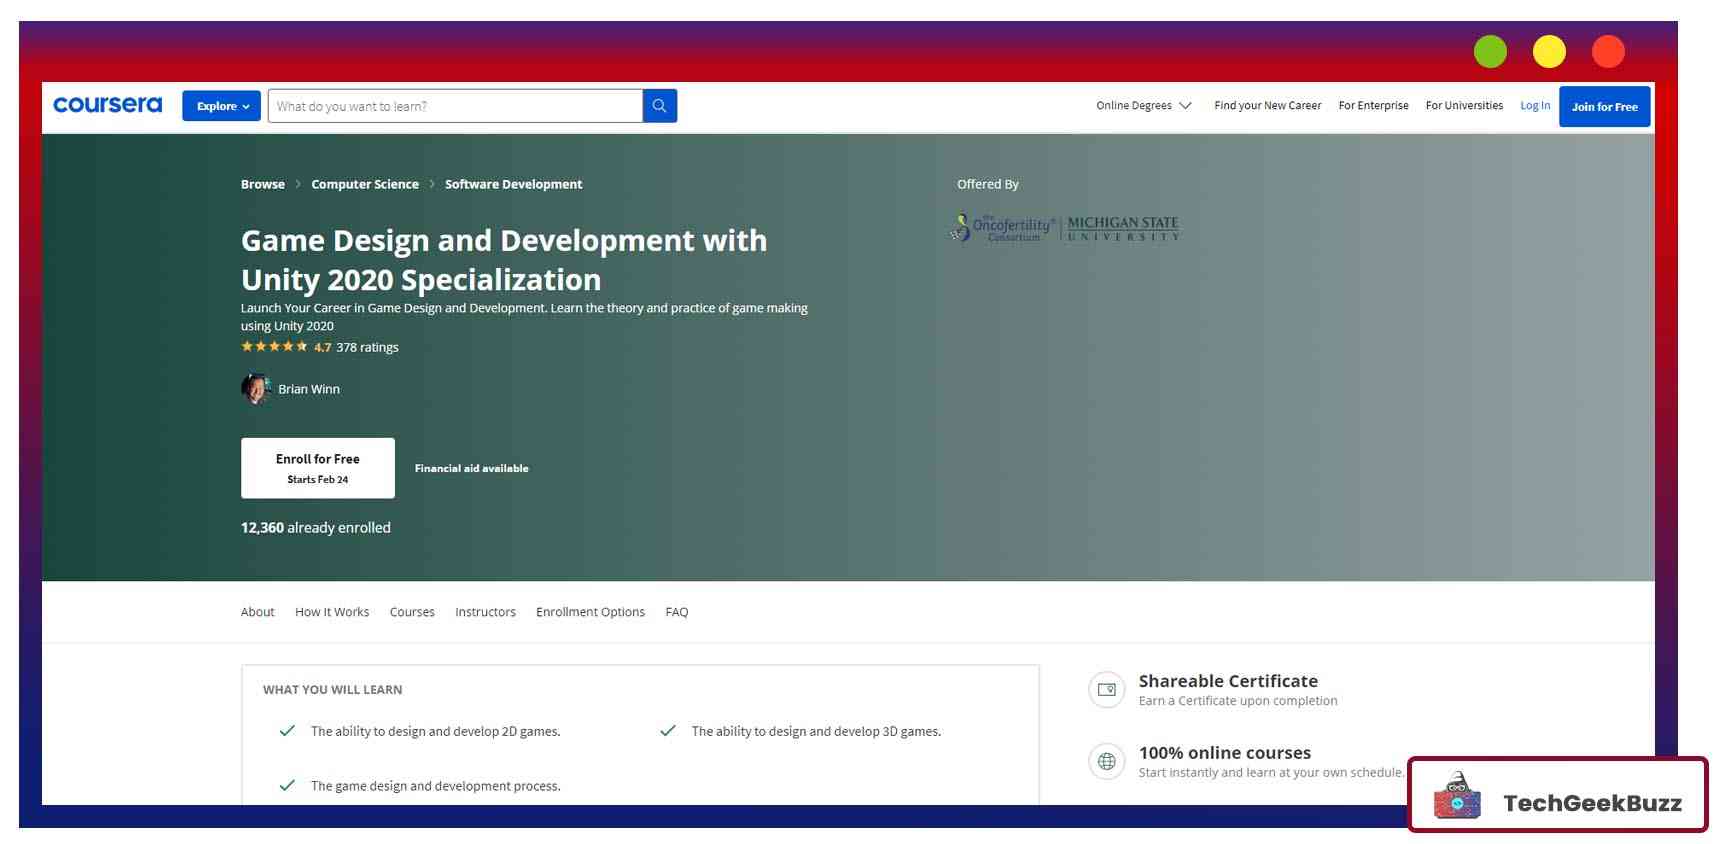
Task: Click the Shareable Certificate icon
Action: coord(1106,690)
